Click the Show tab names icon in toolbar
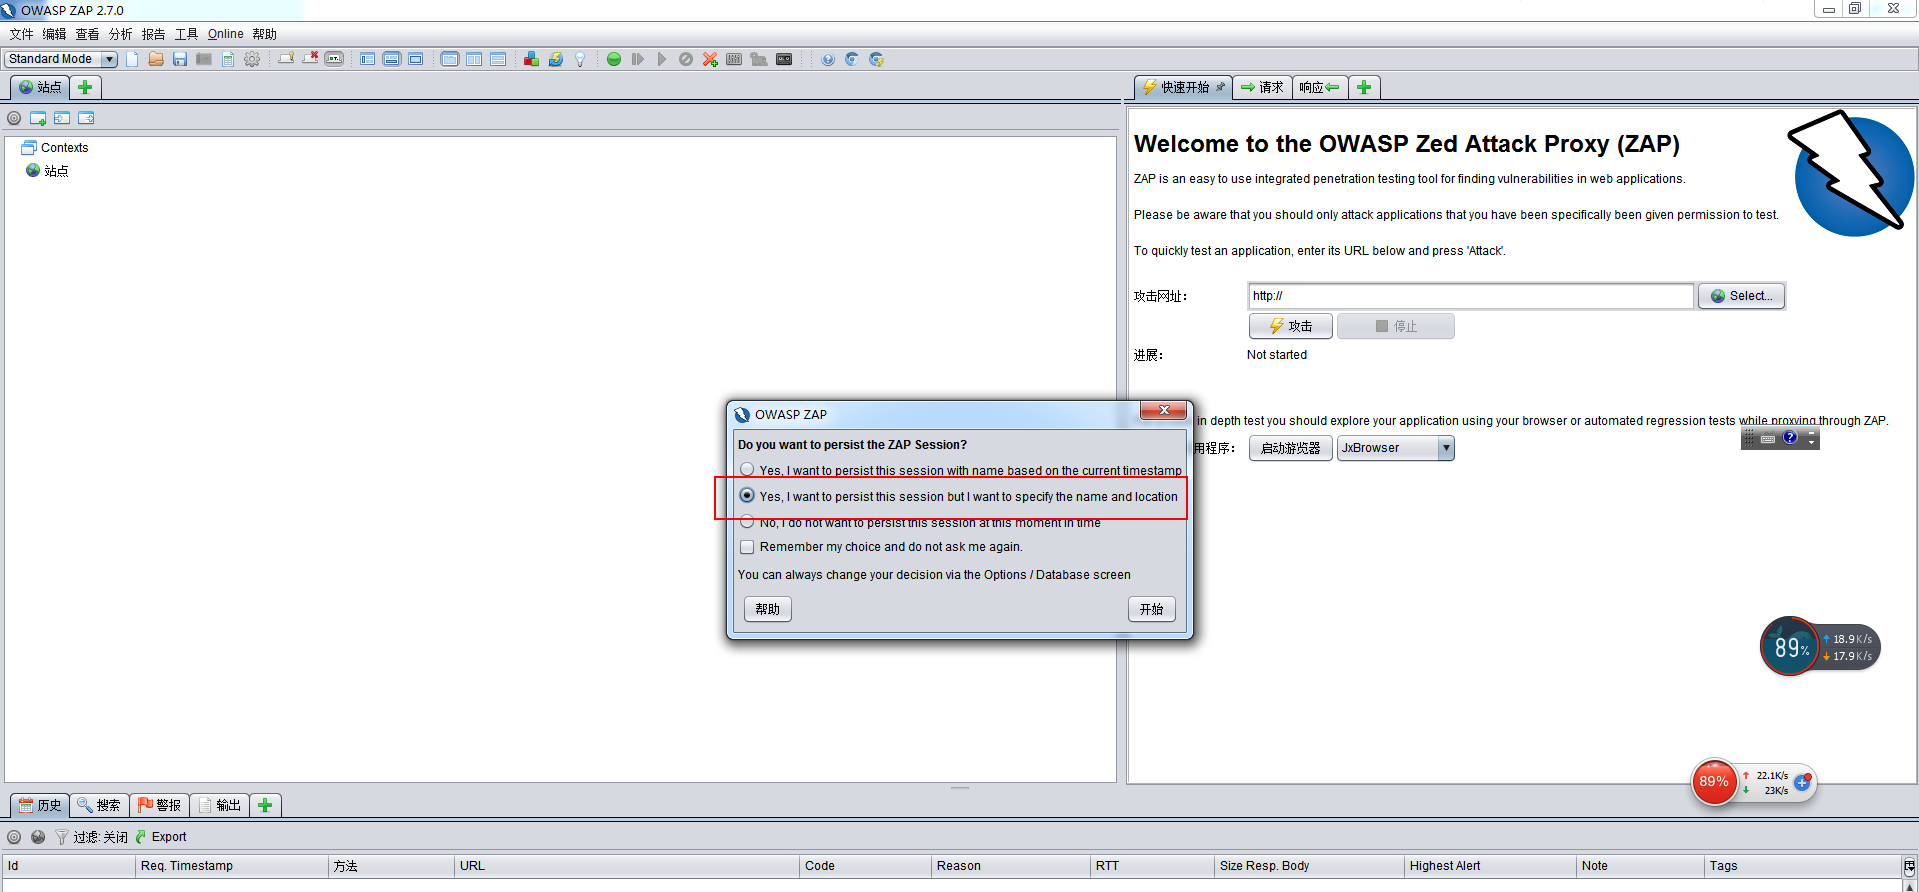This screenshot has width=1919, height=892. pyautogui.click(x=334, y=59)
